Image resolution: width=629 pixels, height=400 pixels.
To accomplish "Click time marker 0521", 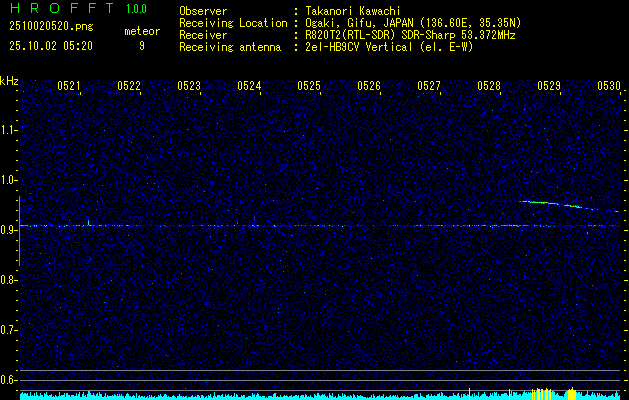I will (x=69, y=85).
